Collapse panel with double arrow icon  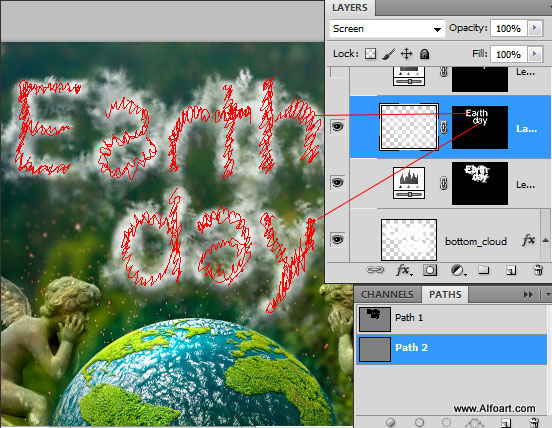pos(528,294)
